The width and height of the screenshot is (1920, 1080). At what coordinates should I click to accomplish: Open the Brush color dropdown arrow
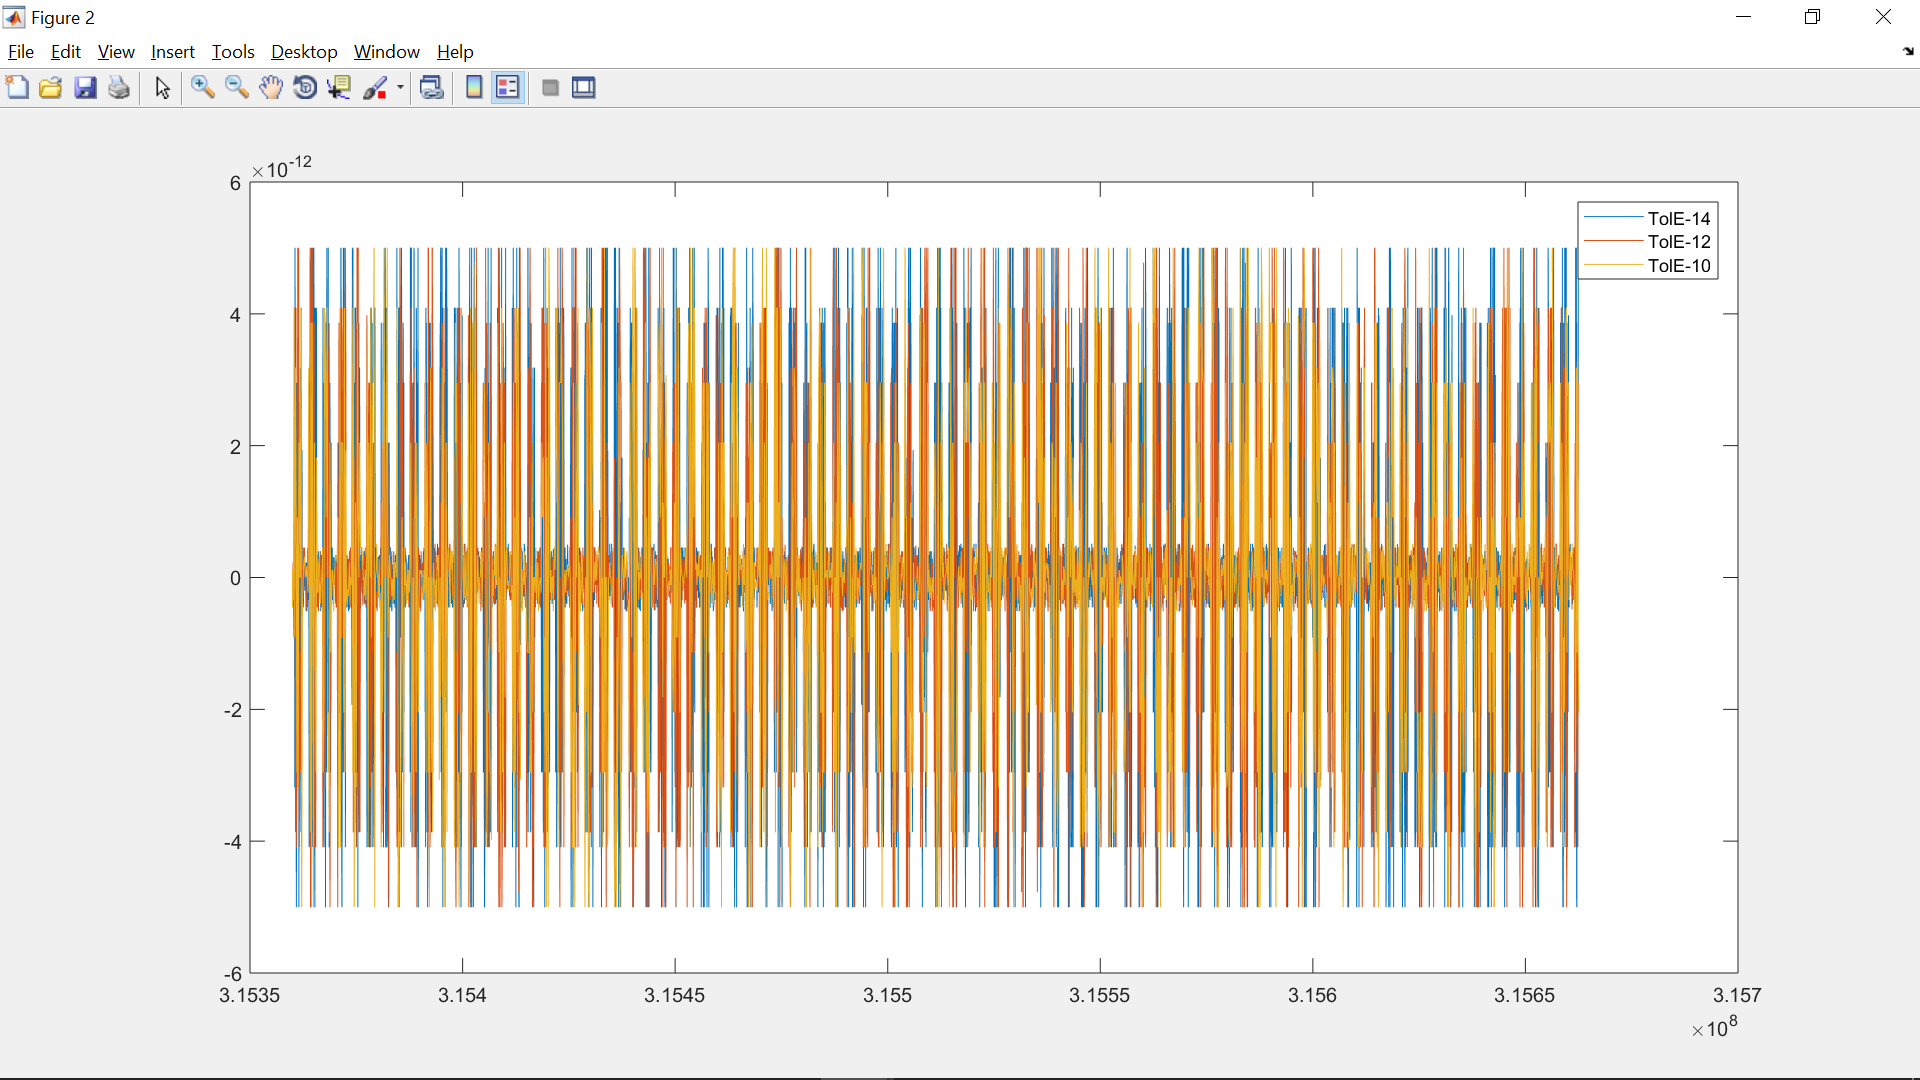tap(400, 88)
